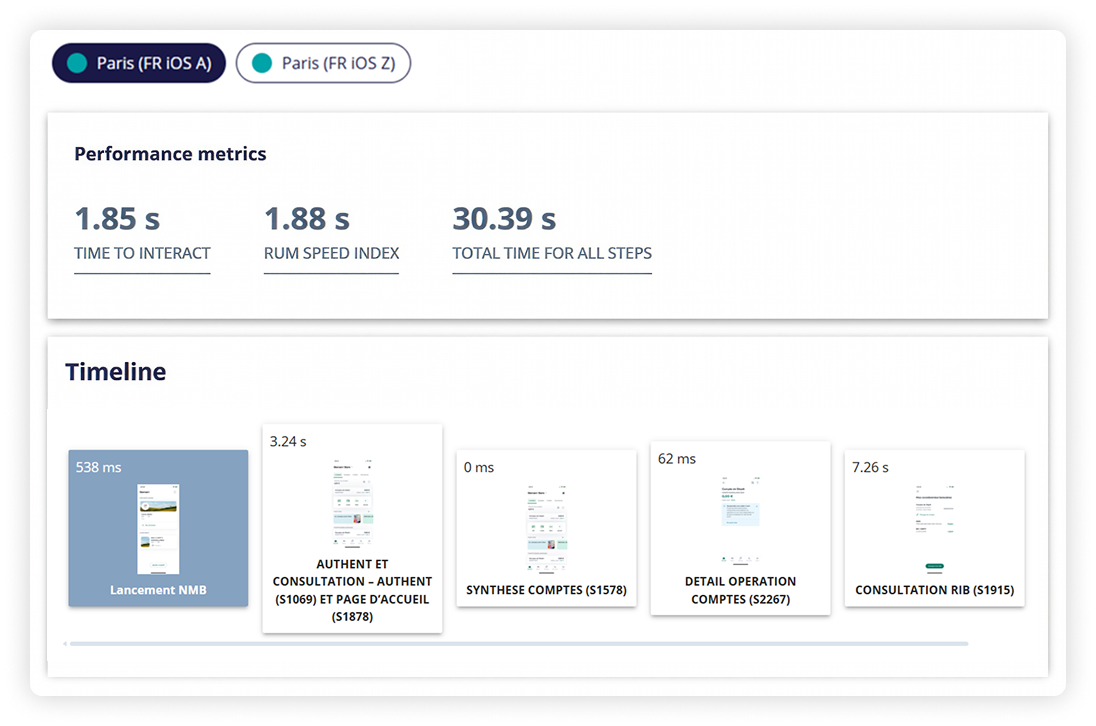Select the Performance metrics section header
1096x726 pixels.
[170, 154]
